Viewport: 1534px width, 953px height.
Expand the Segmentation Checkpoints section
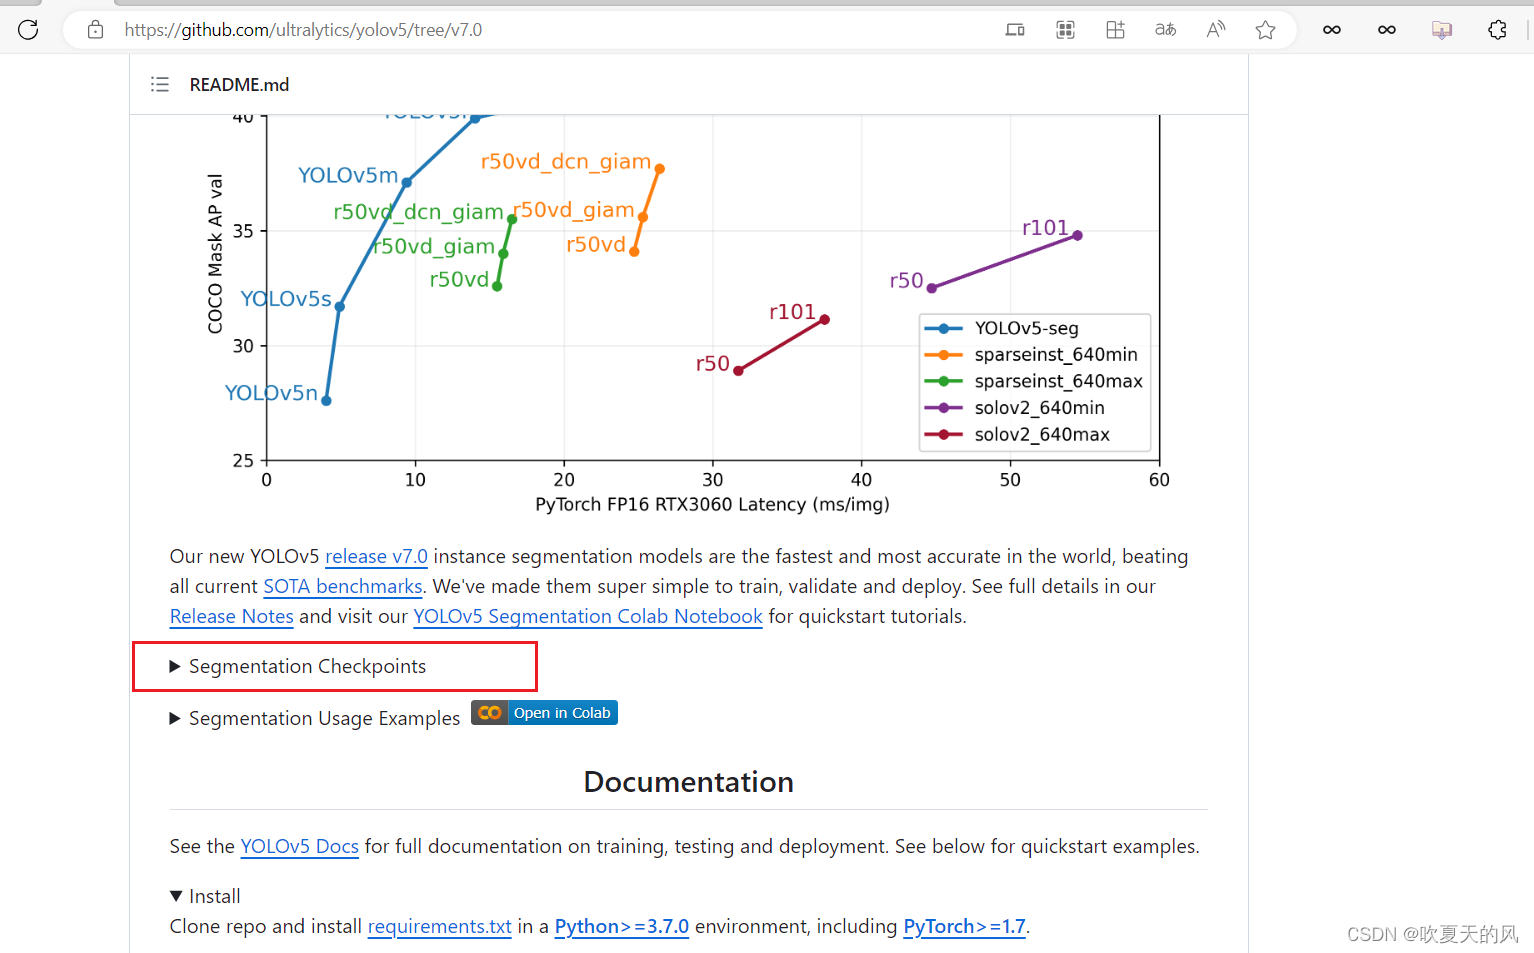coord(298,667)
